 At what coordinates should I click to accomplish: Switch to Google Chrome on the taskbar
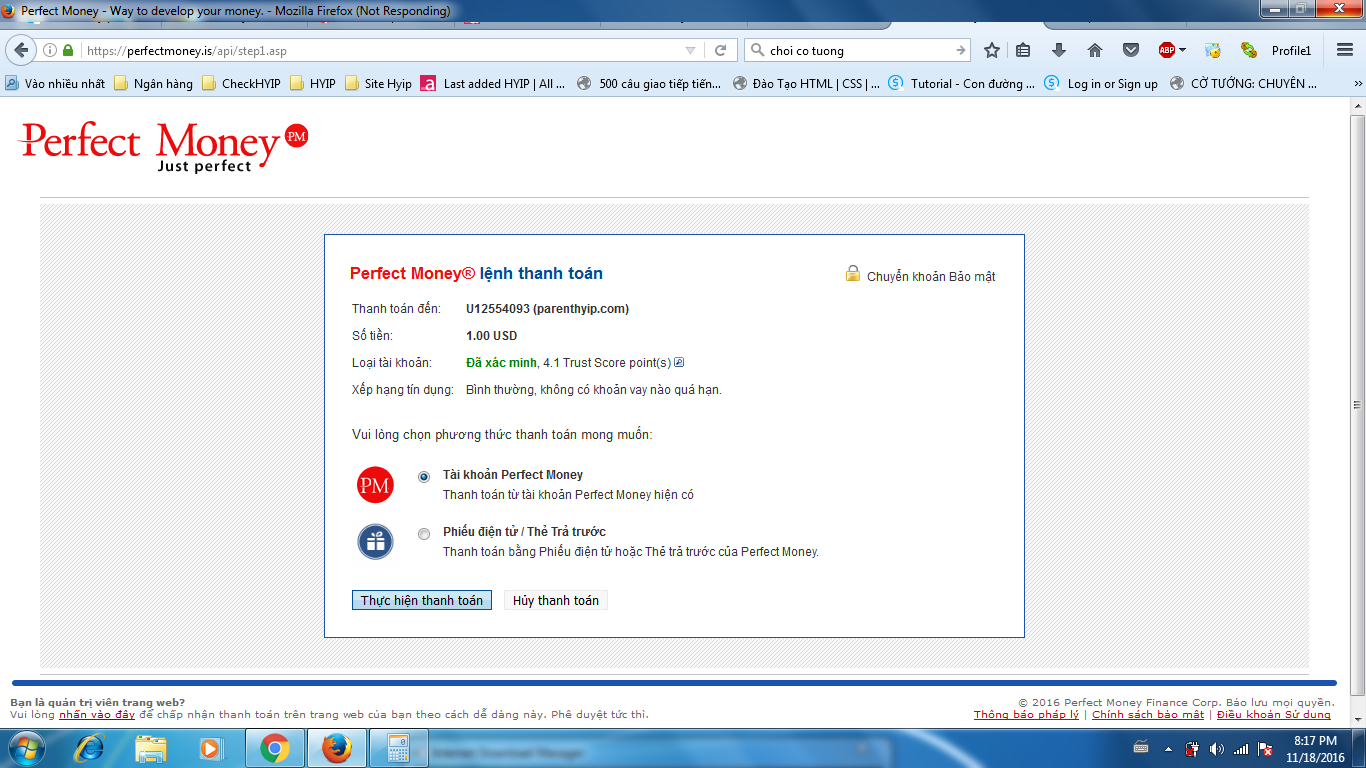click(274, 748)
